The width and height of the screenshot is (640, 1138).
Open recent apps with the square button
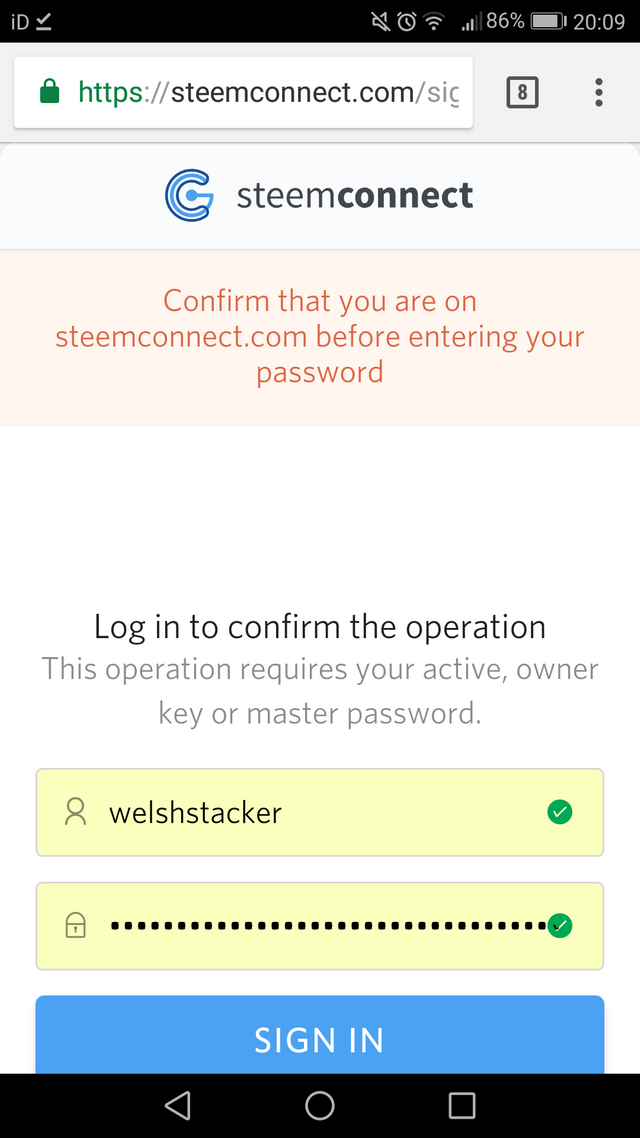(x=462, y=1105)
